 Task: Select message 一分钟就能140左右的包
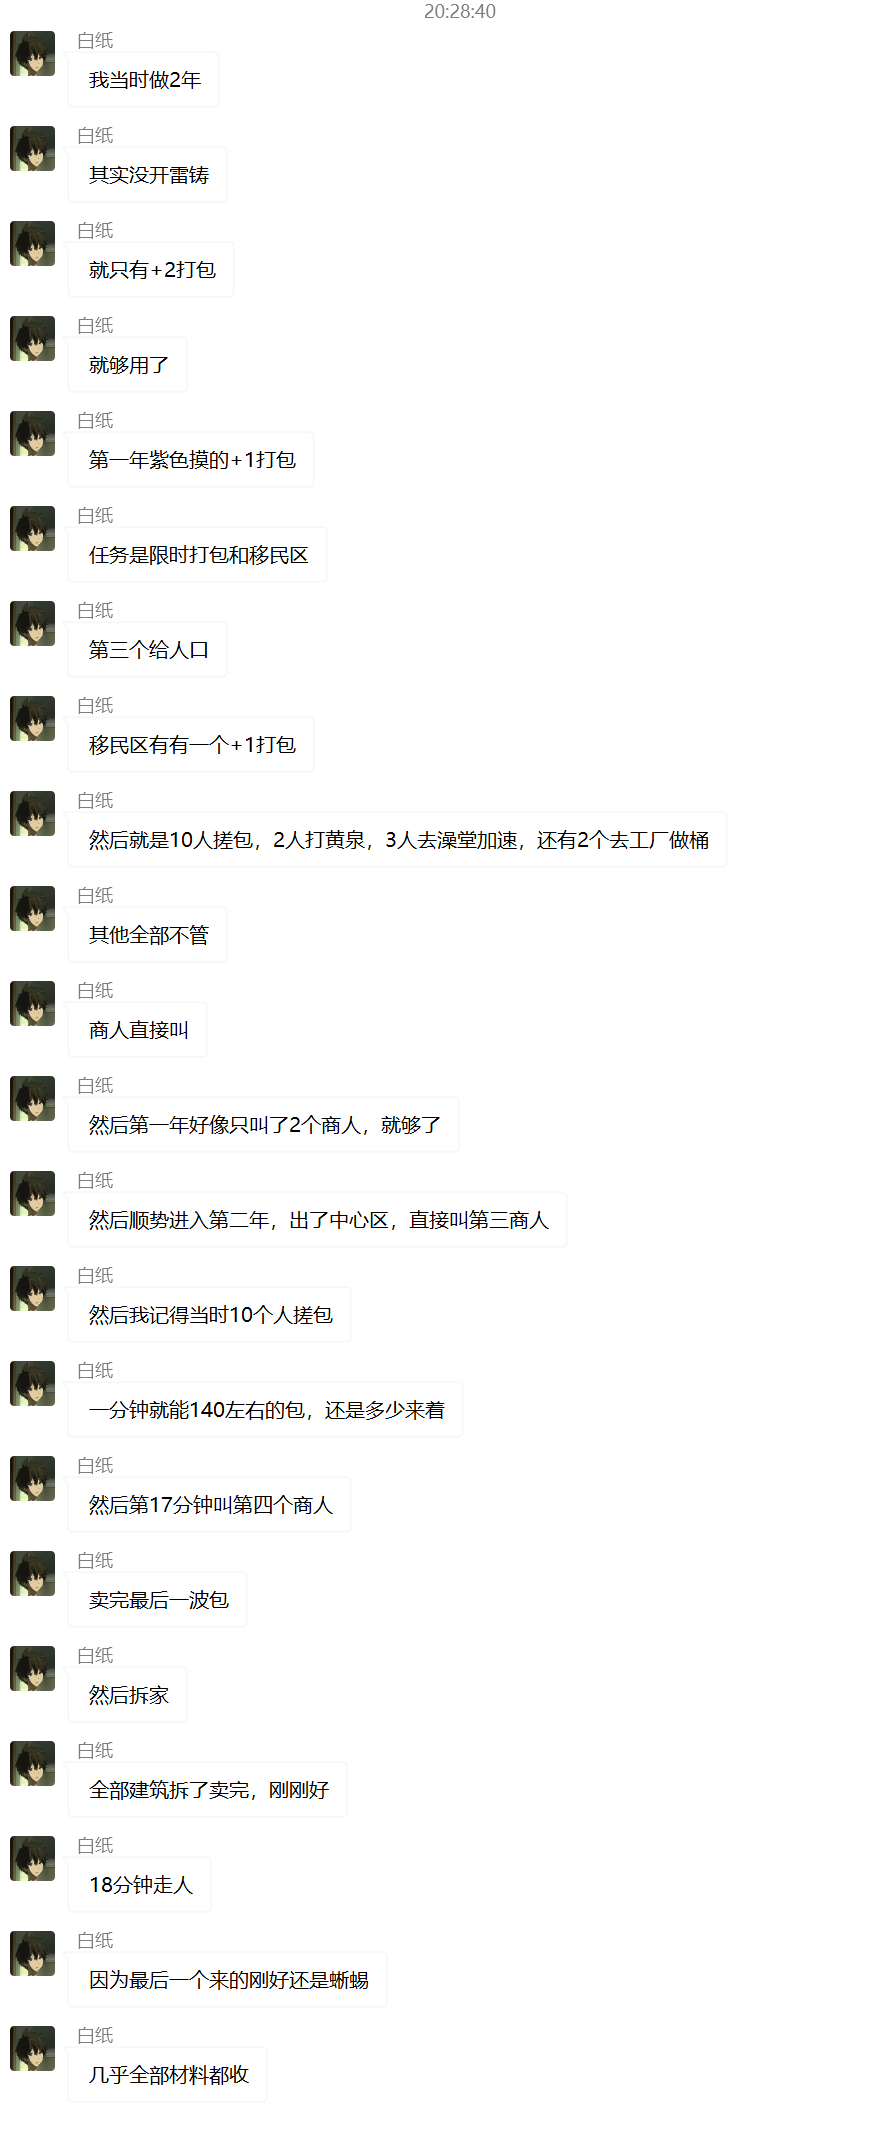[265, 1410]
